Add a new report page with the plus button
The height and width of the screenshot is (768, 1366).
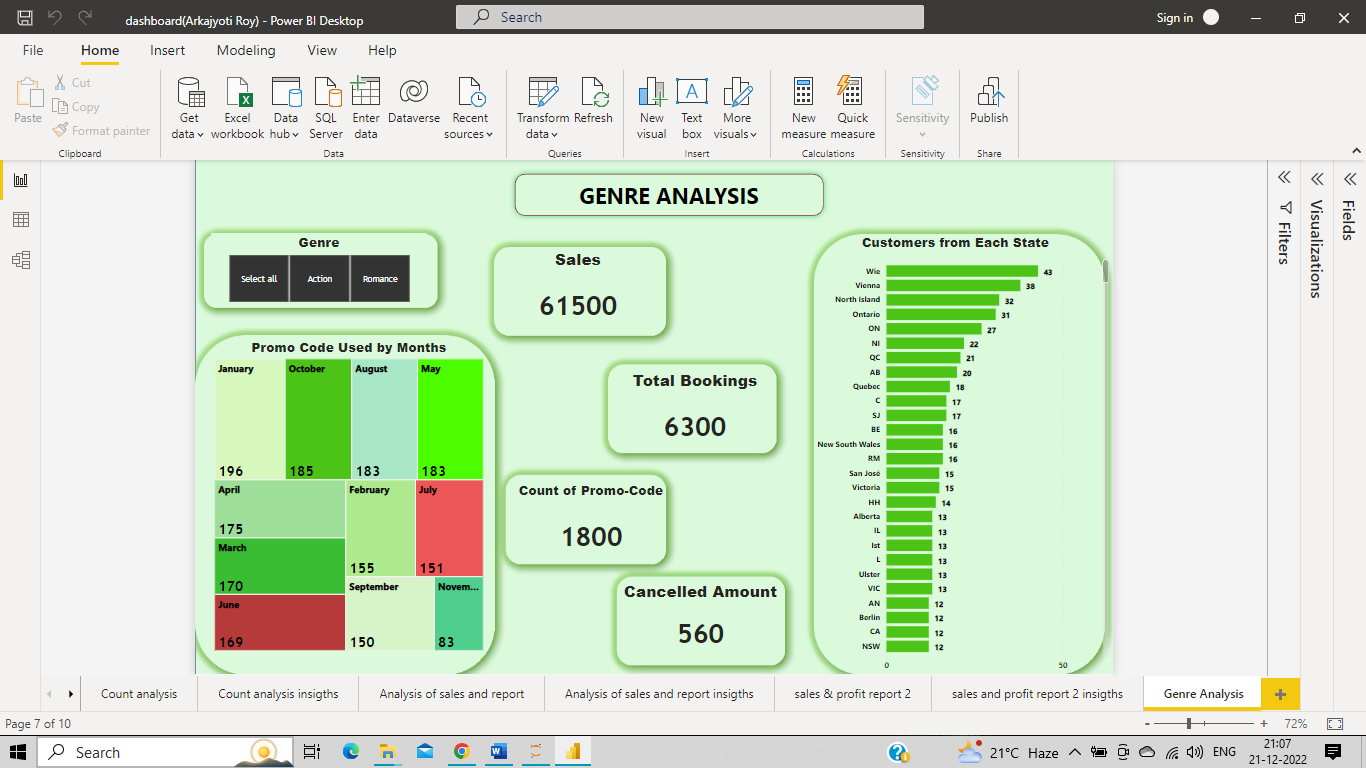point(1280,693)
